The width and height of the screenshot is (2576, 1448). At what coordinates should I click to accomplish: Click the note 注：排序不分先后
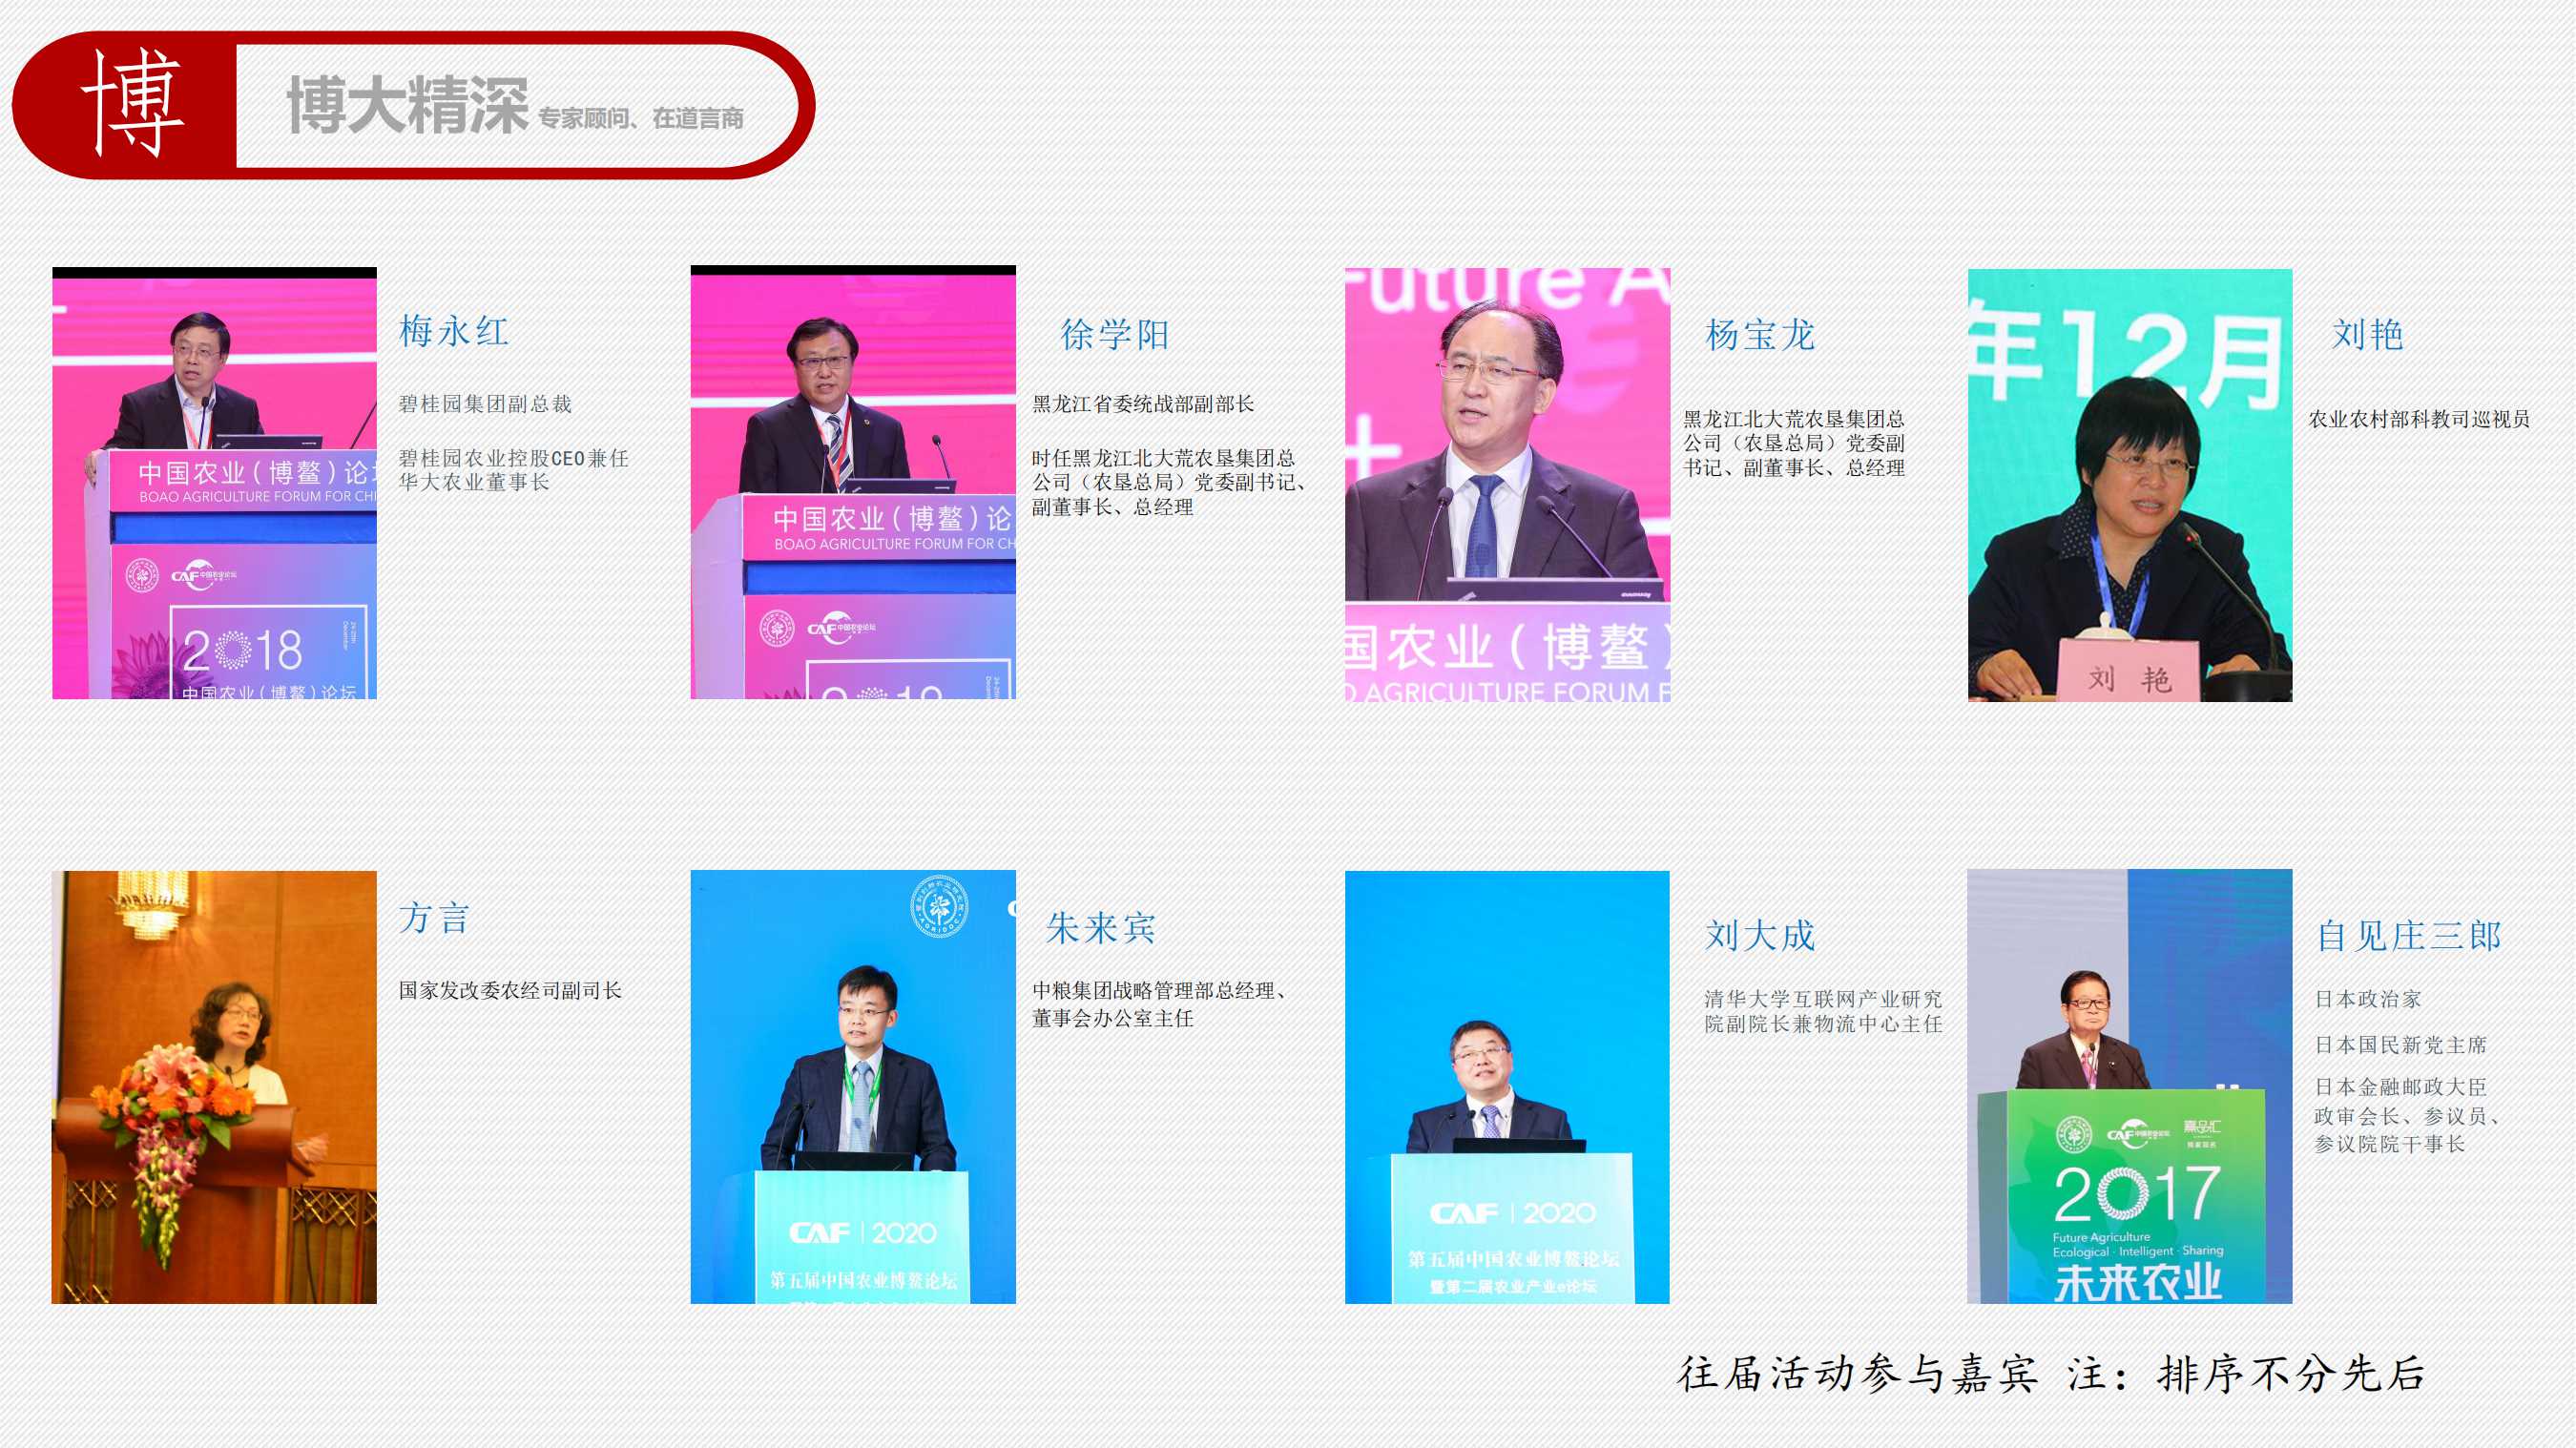click(2246, 1373)
